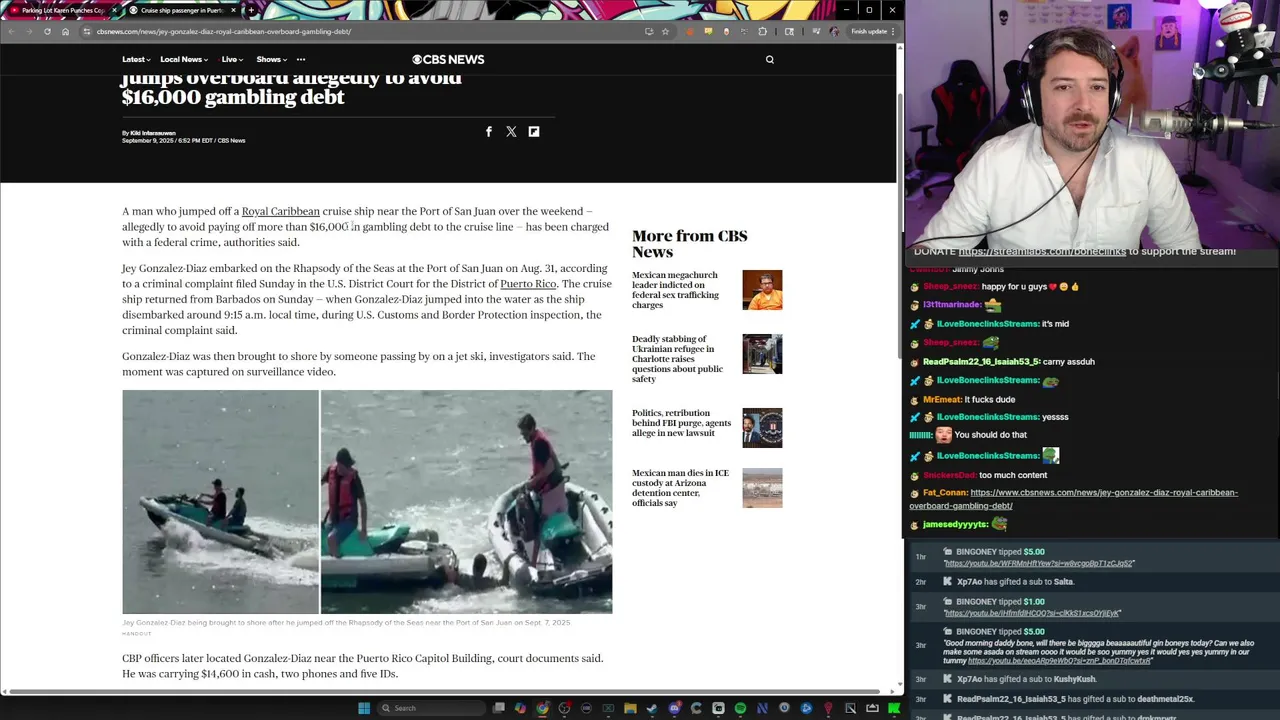Open Mexican megachurch leader indicted story

coord(675,290)
